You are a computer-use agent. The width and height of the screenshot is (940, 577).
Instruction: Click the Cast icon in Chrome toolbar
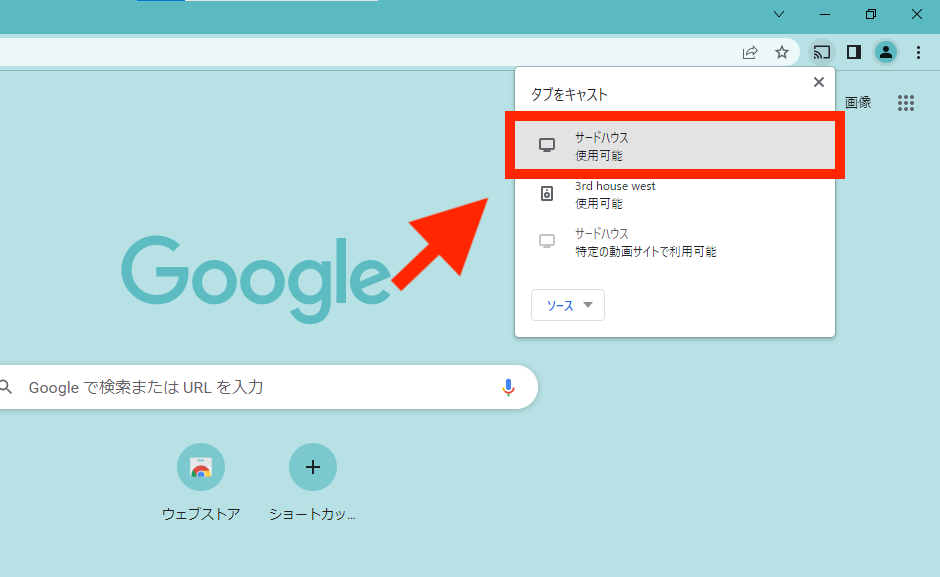pyautogui.click(x=821, y=53)
